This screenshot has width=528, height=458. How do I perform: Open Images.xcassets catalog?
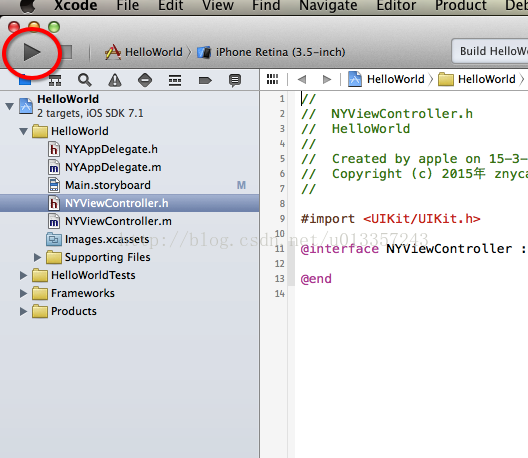130,239
